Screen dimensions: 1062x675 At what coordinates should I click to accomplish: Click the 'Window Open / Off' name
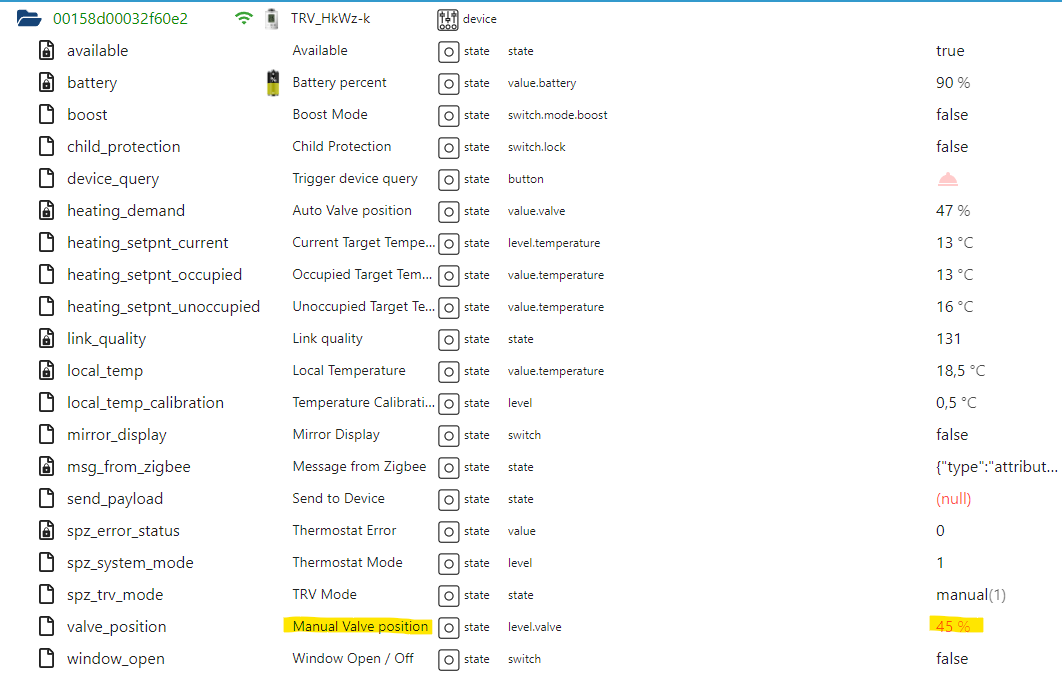click(x=353, y=658)
